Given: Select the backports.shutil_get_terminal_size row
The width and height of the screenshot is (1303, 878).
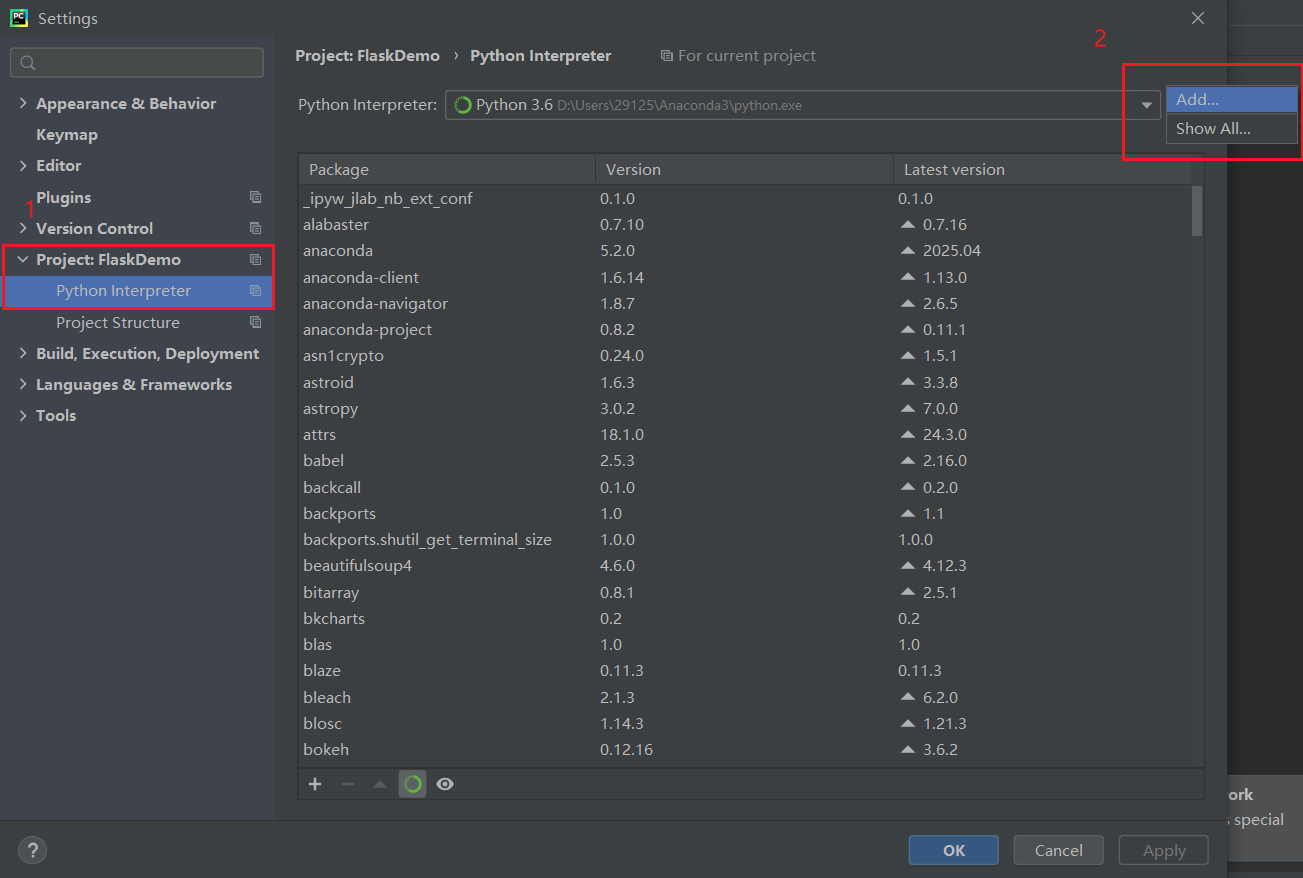Looking at the screenshot, I should [745, 539].
